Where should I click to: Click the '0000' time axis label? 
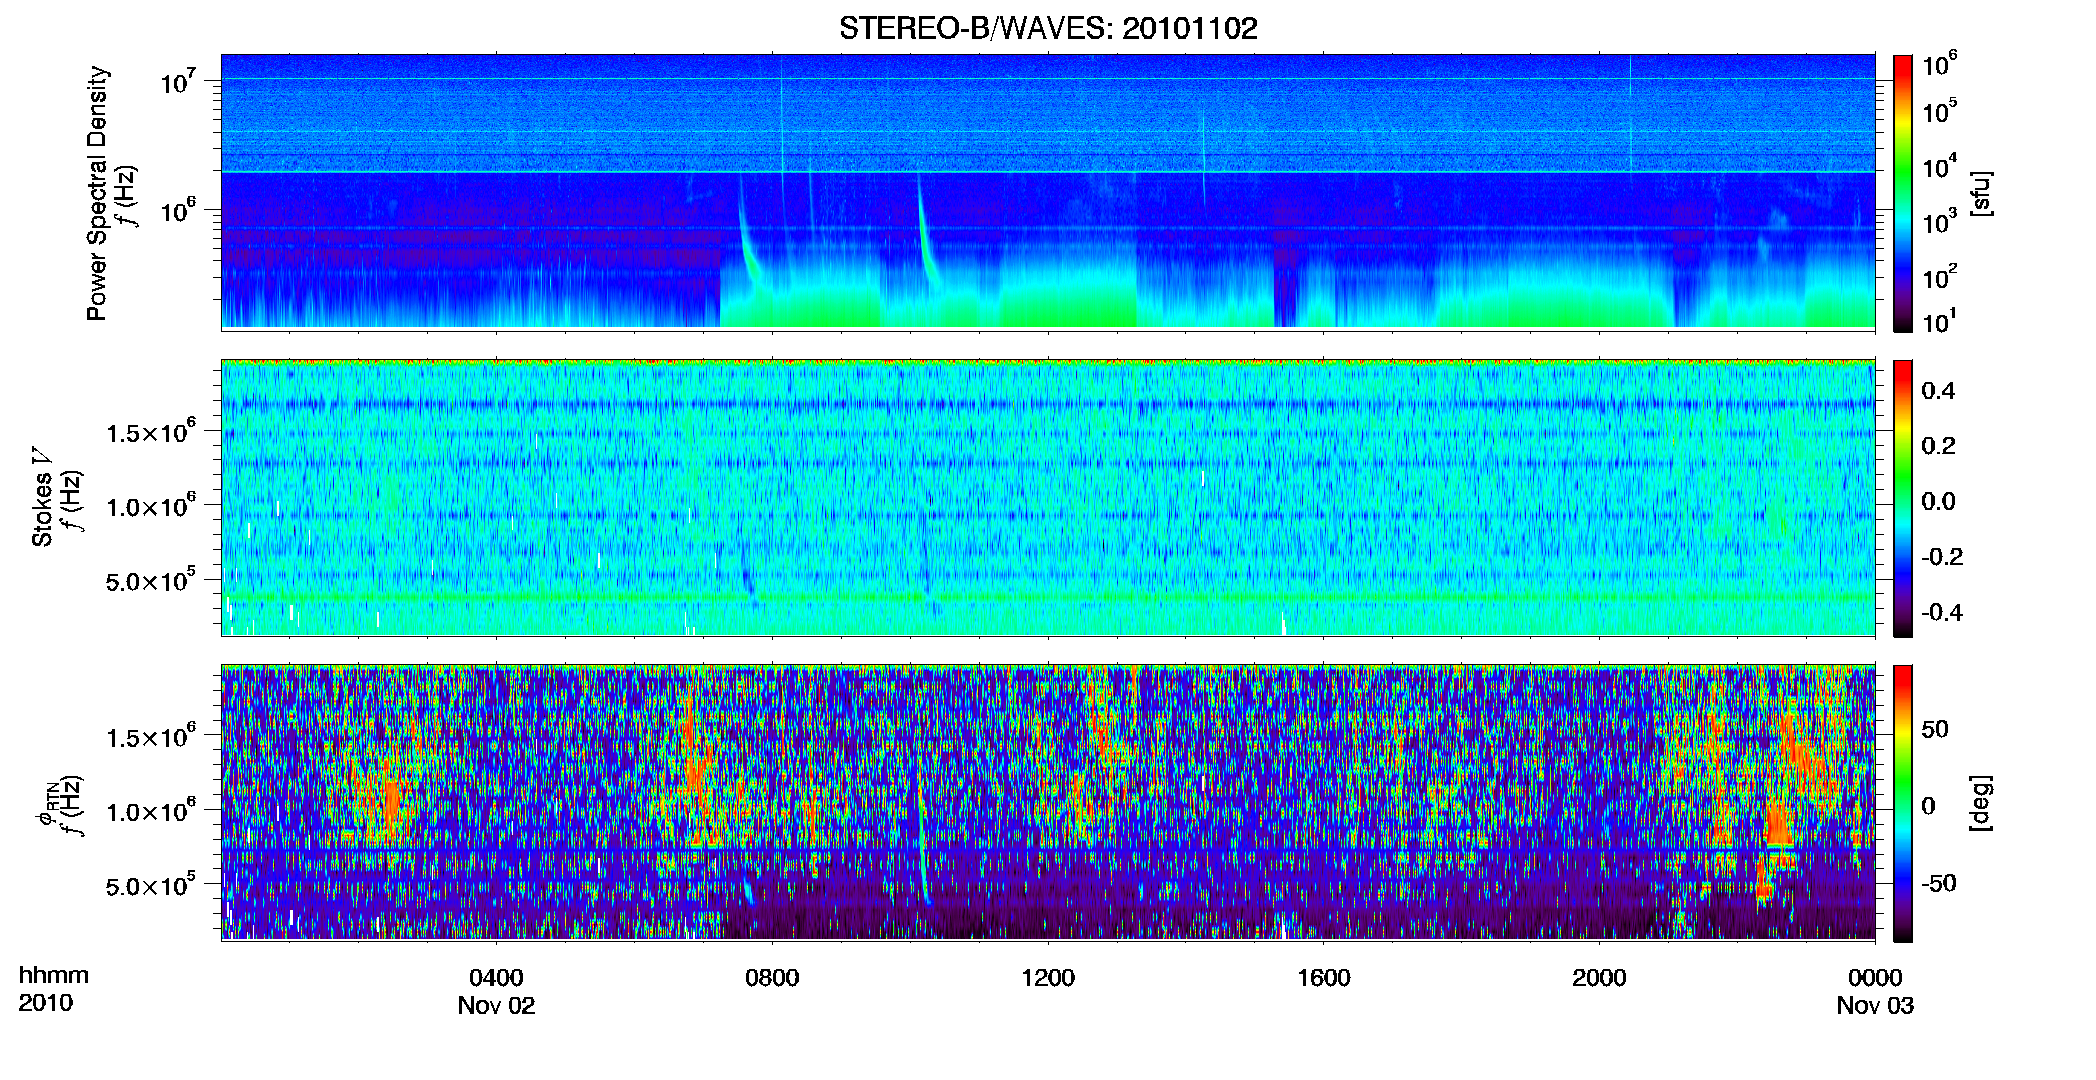[1875, 977]
